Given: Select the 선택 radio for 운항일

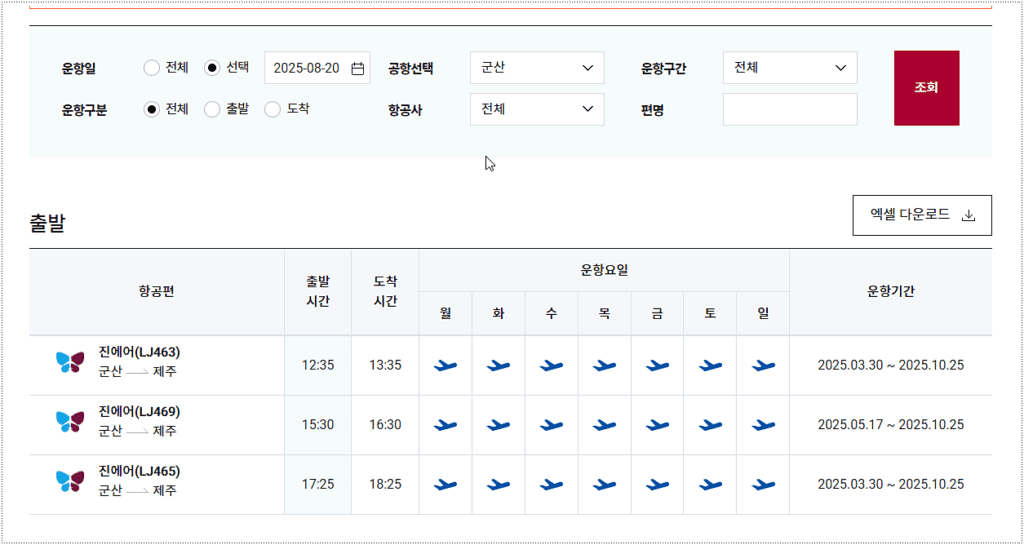Looking at the screenshot, I should (212, 68).
